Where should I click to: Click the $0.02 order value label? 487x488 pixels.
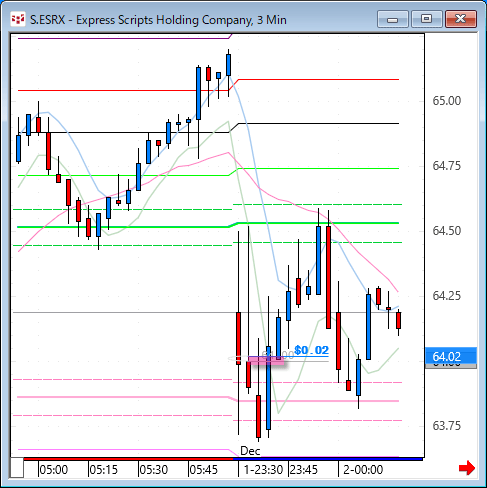[x=311, y=350]
